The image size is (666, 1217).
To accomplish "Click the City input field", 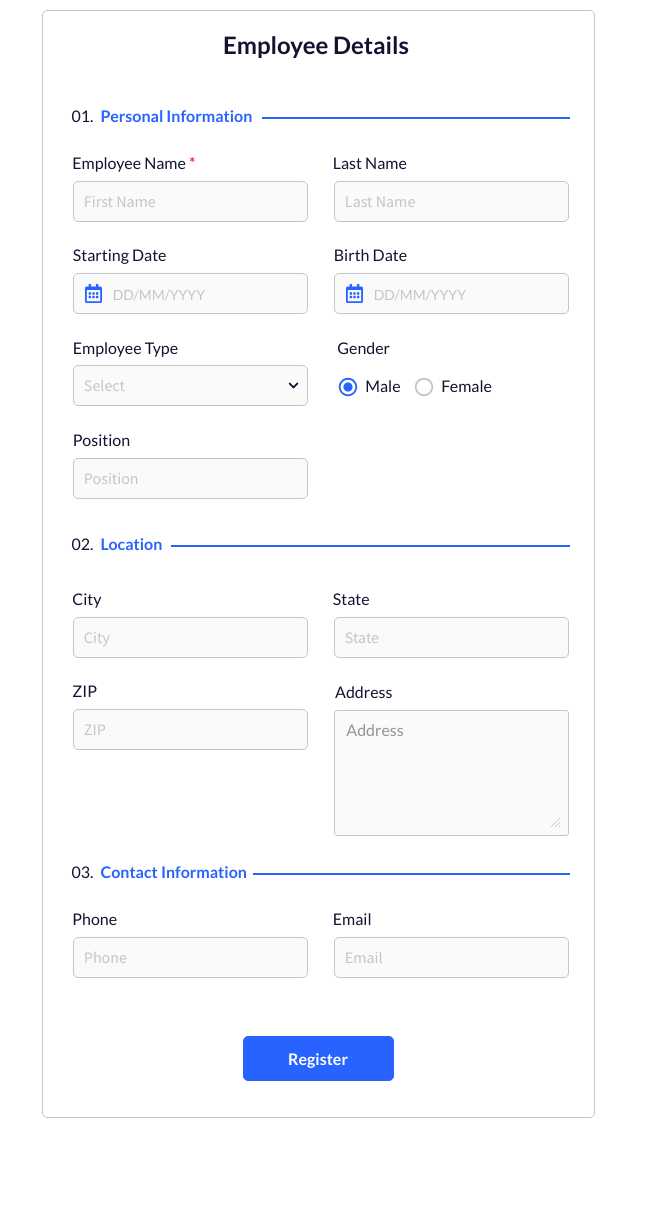I will pos(190,638).
